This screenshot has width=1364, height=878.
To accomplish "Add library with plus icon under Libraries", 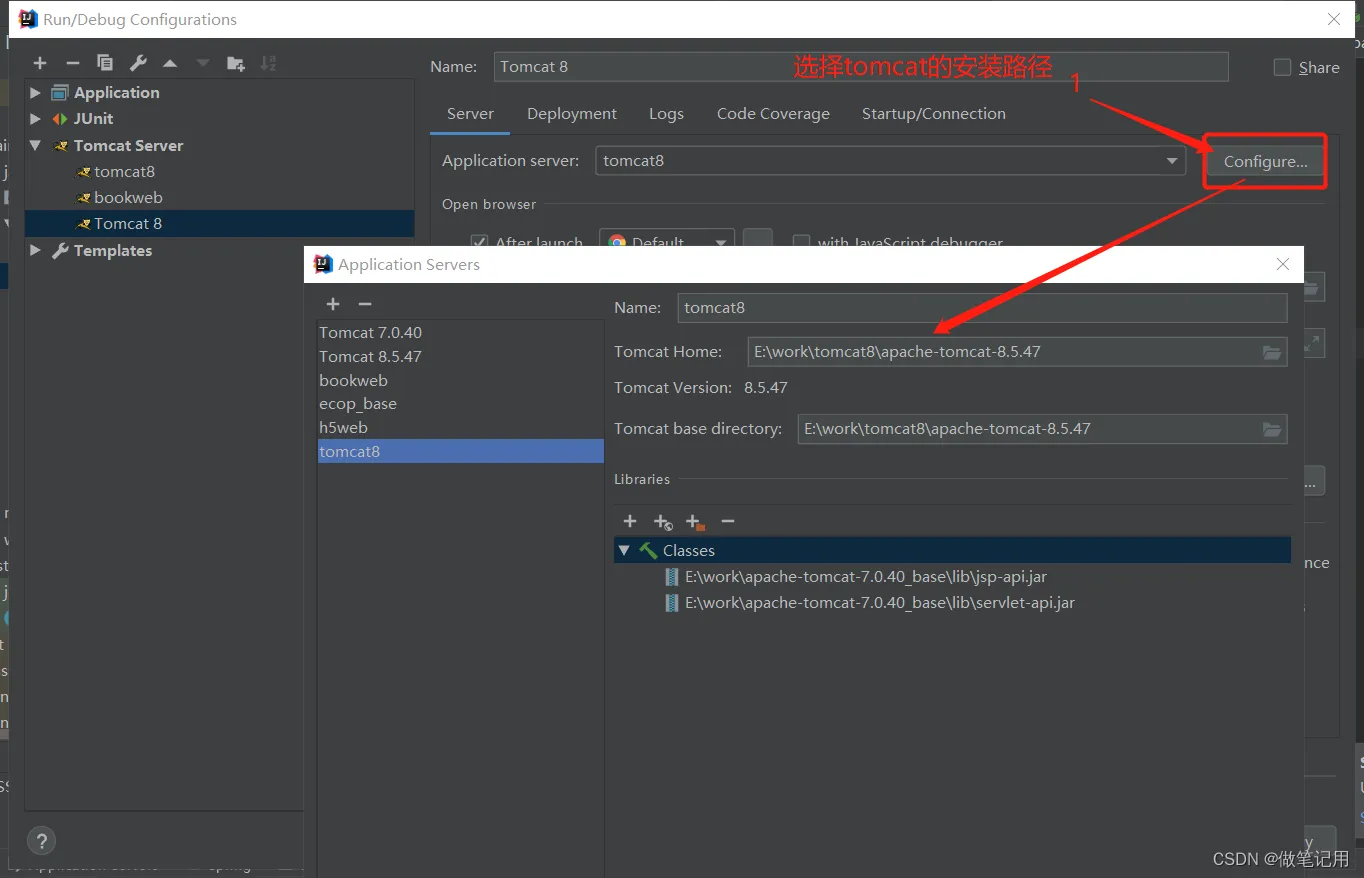I will tap(630, 521).
